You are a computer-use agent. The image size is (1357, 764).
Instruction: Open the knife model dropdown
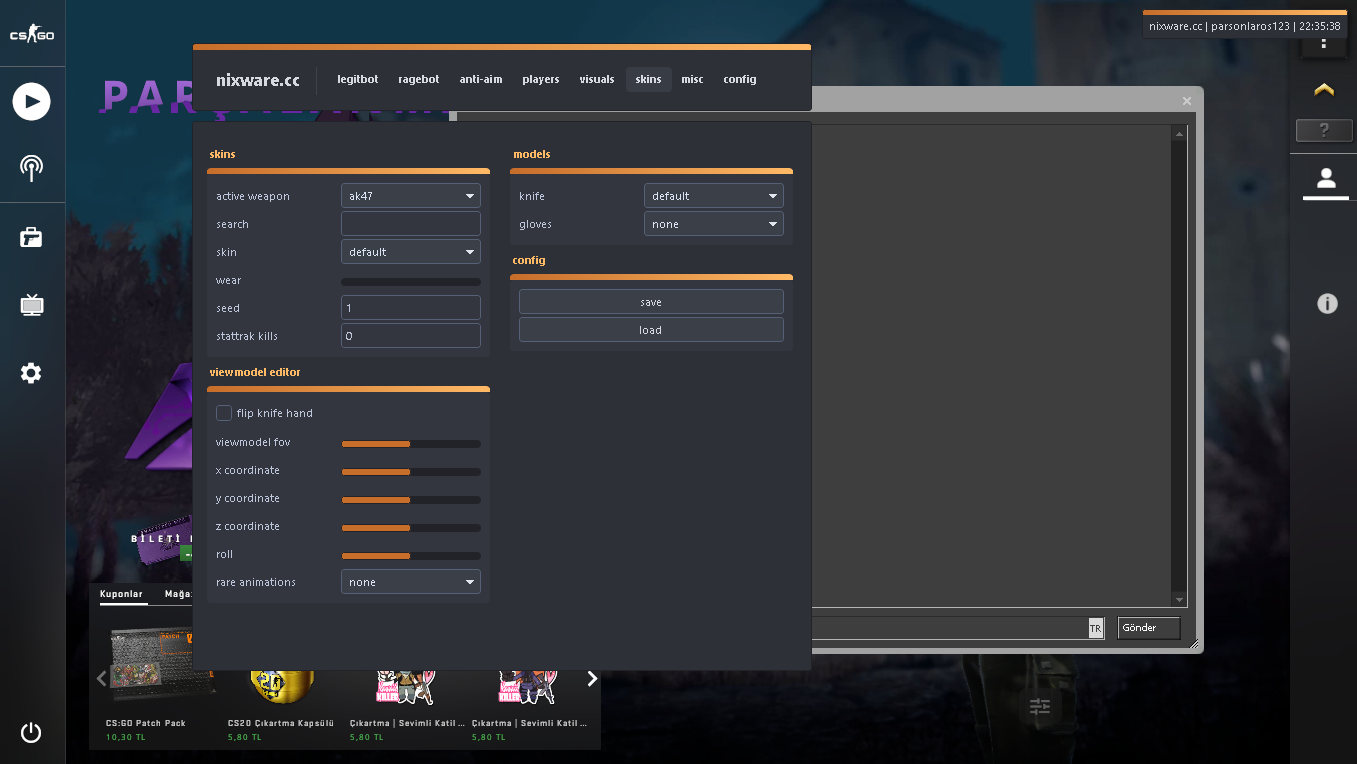point(714,196)
